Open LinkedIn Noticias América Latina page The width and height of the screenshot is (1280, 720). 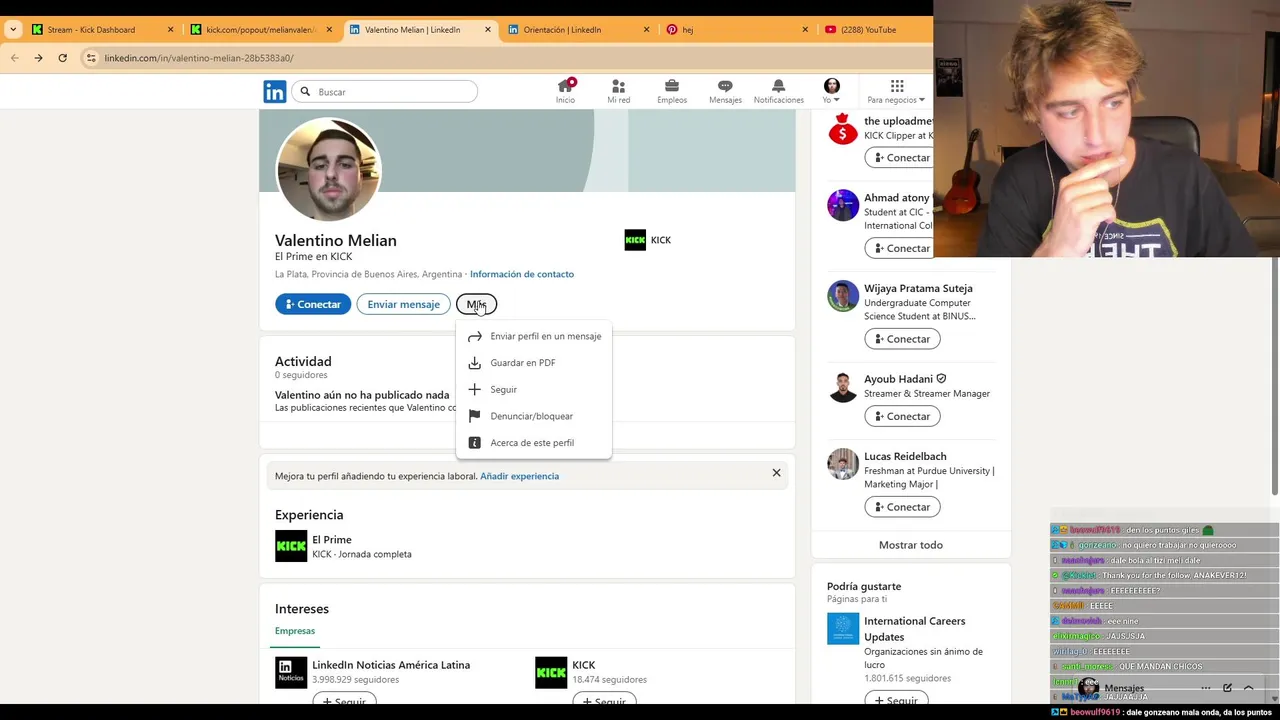pyautogui.click(x=391, y=665)
